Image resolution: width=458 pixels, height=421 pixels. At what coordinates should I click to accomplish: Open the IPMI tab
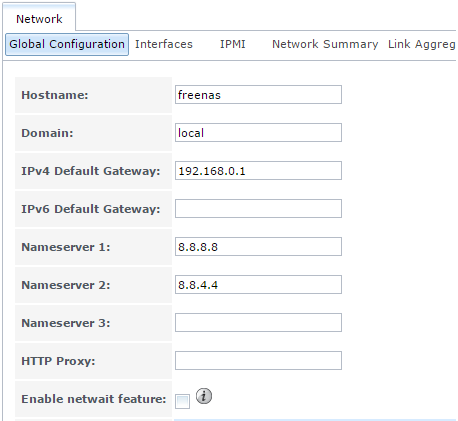232,44
